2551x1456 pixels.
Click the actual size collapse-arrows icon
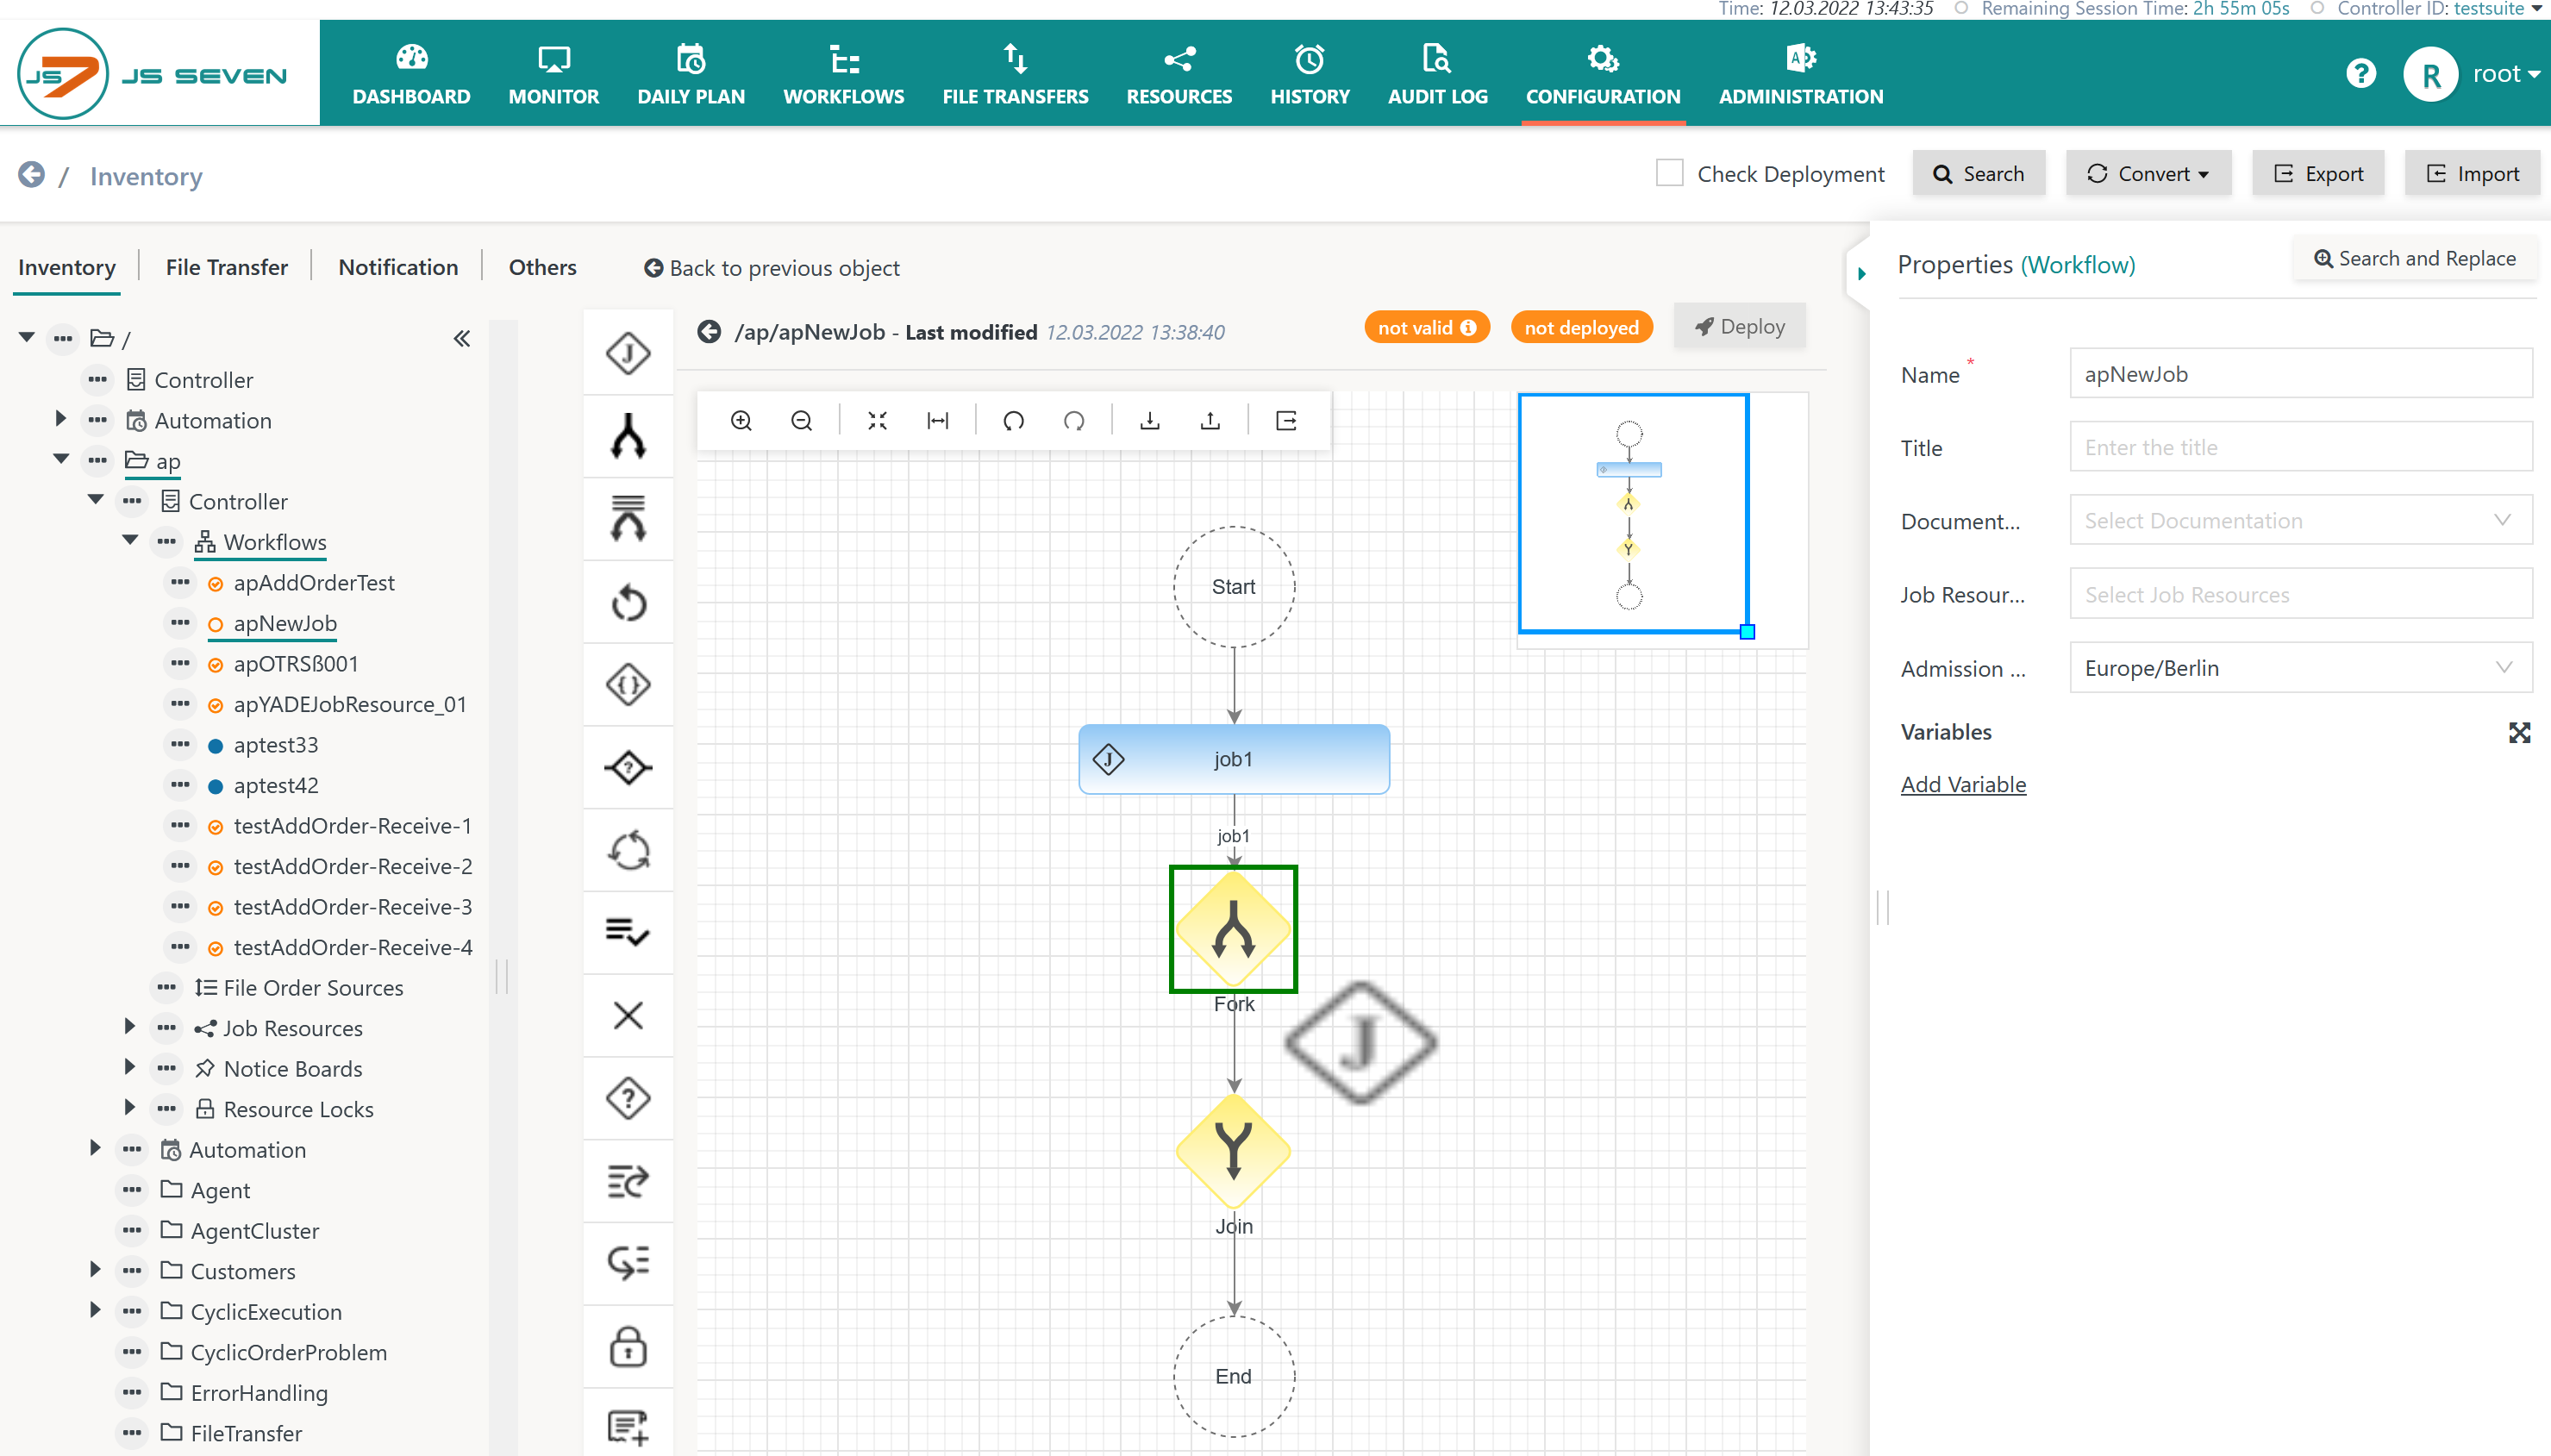pos(877,421)
